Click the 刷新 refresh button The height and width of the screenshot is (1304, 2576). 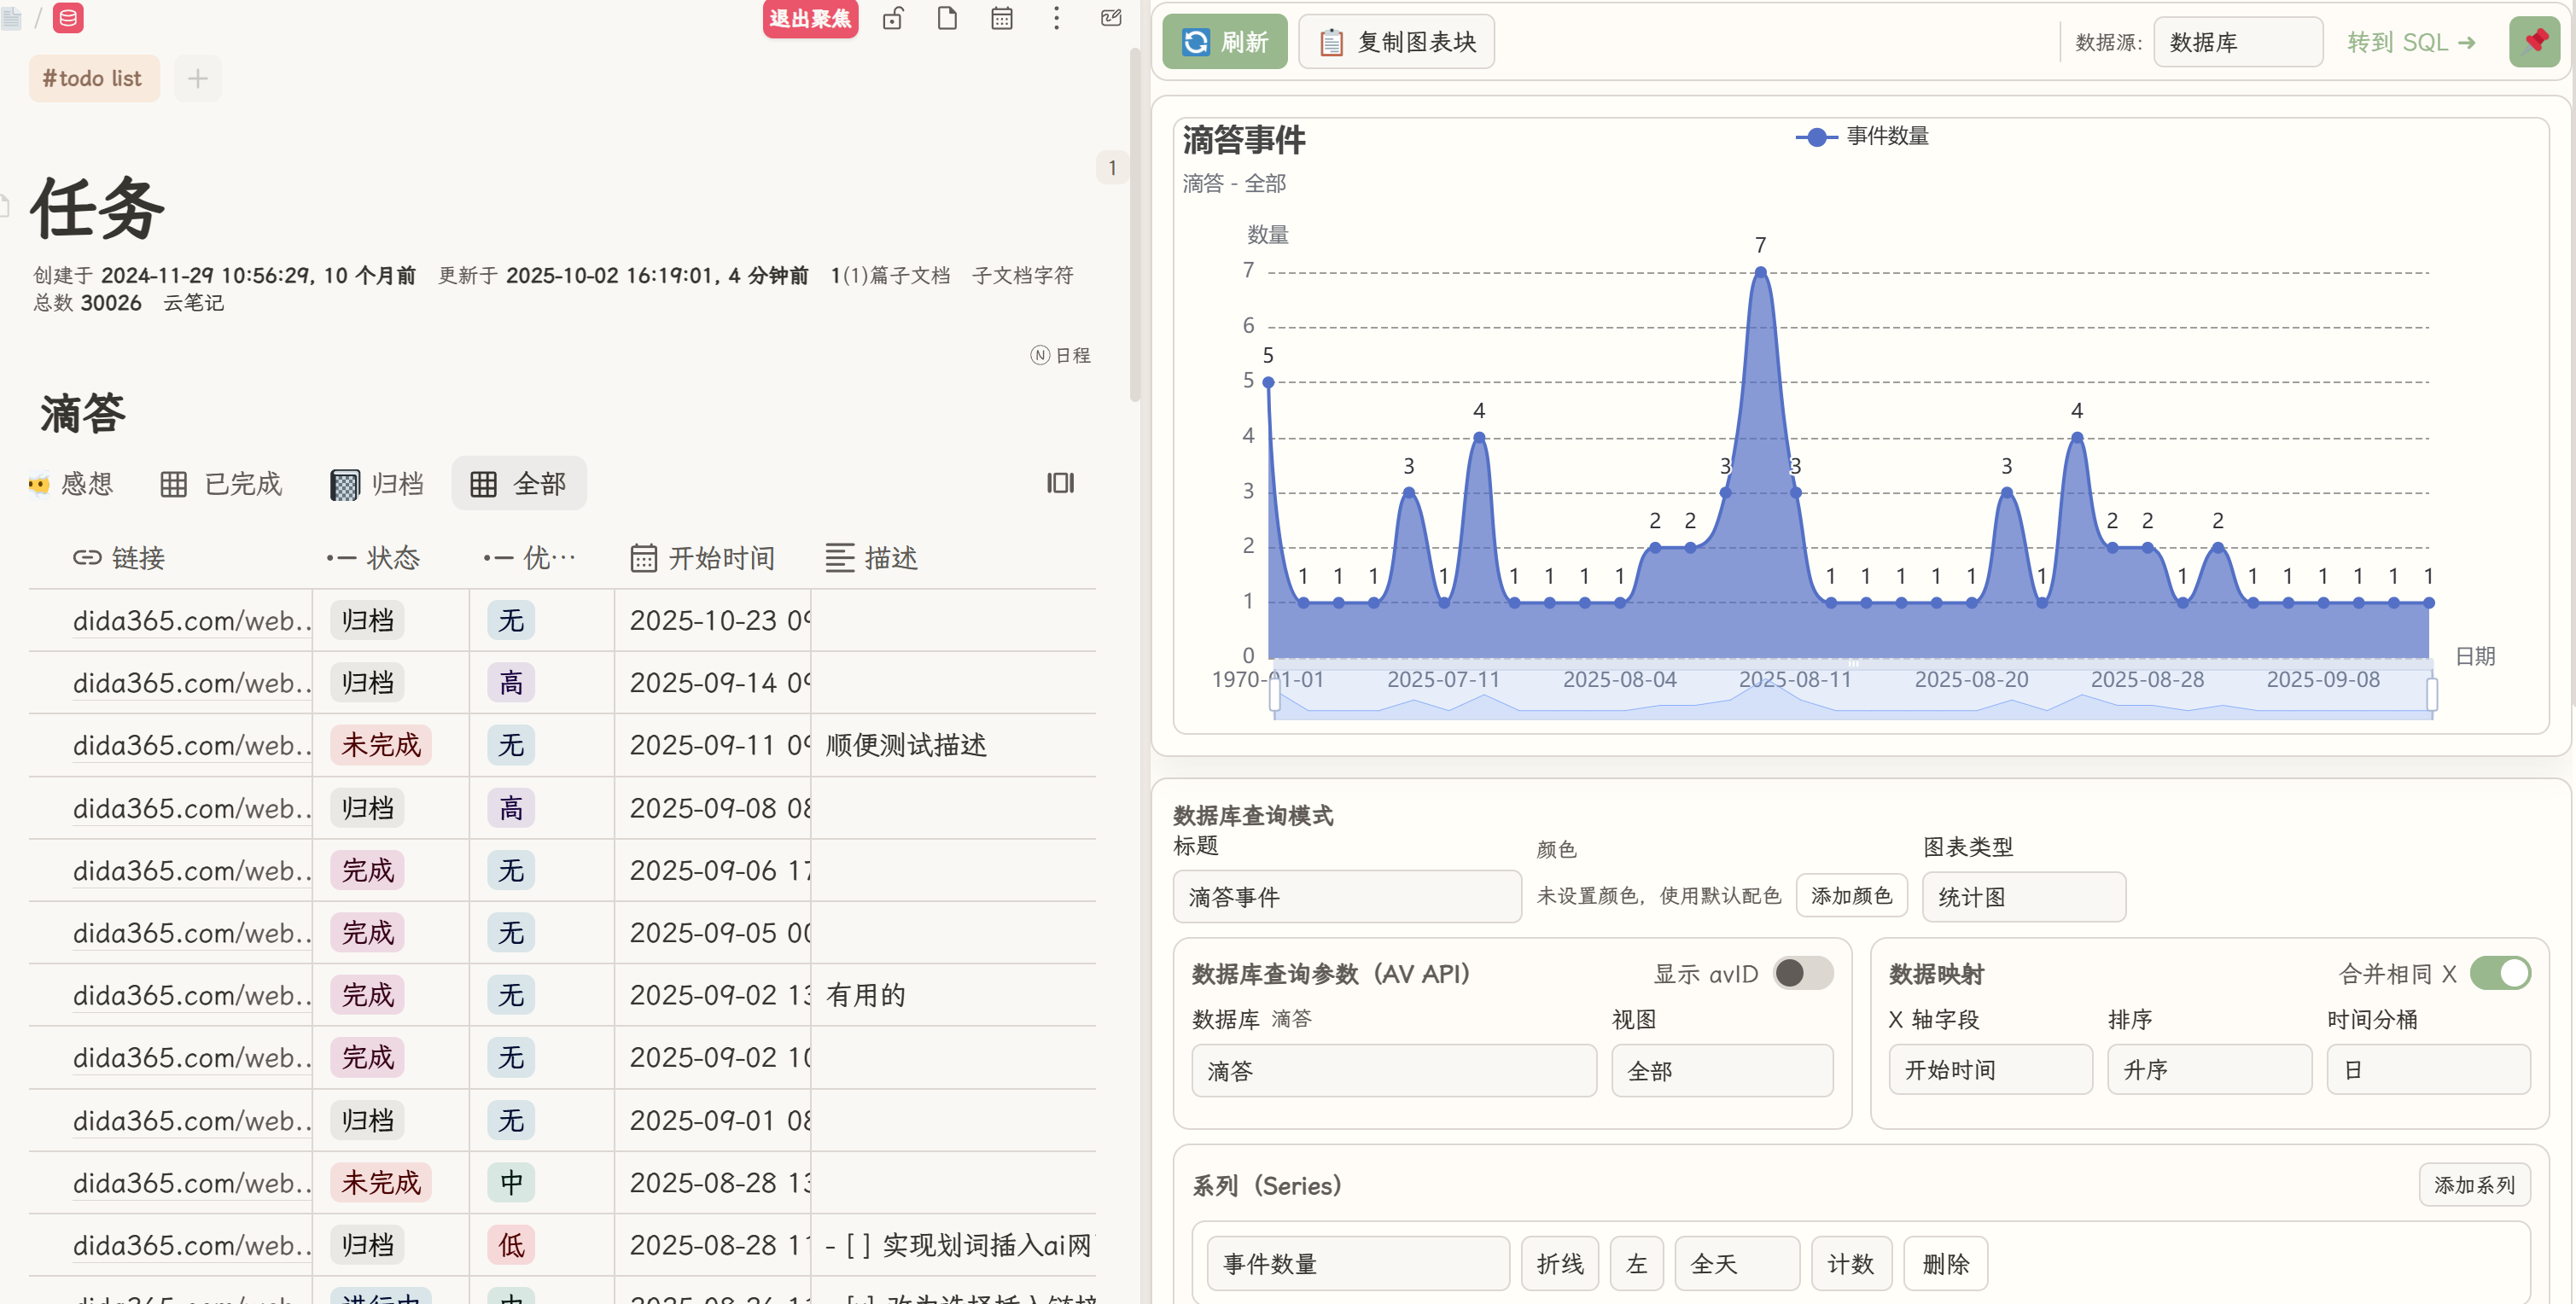[x=1224, y=42]
